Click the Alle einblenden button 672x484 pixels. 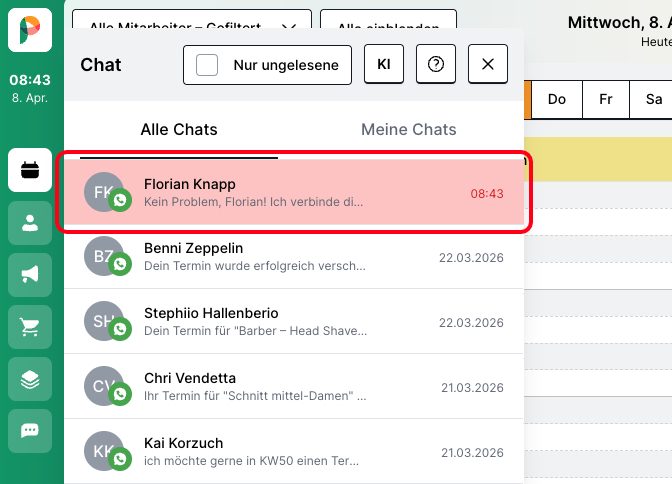(x=388, y=19)
